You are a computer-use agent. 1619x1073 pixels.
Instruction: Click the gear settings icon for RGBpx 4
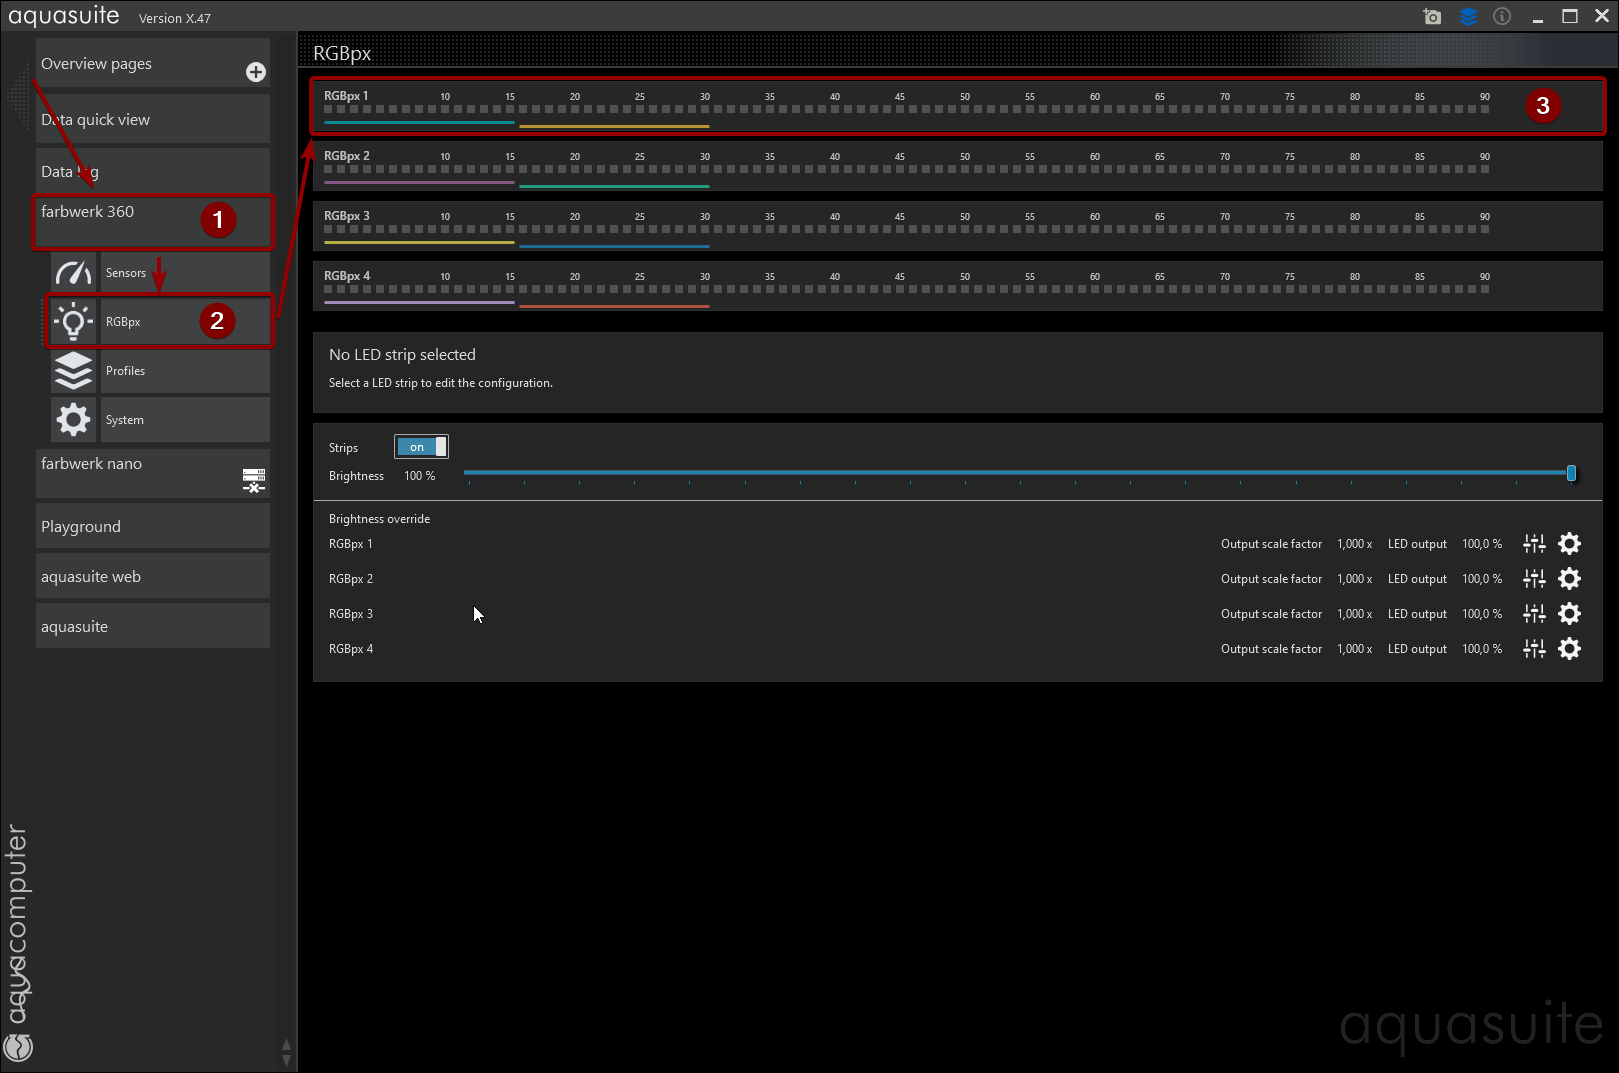[x=1570, y=649]
